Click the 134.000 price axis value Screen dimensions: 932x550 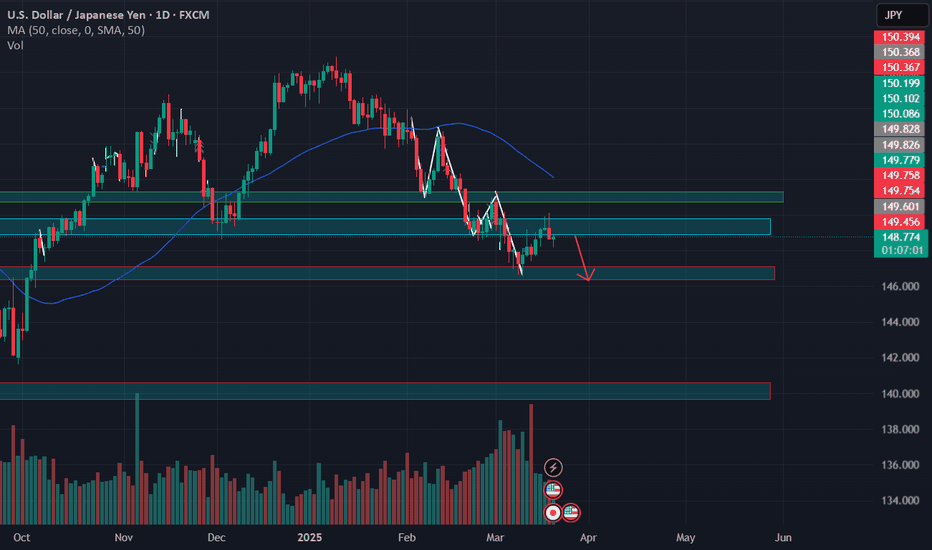(900, 501)
